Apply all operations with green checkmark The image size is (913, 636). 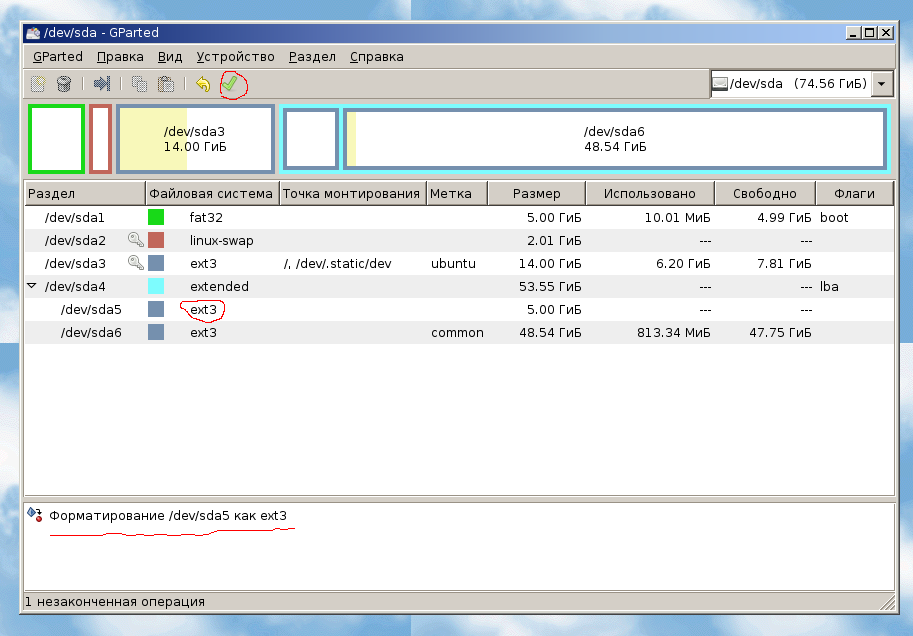(x=230, y=84)
